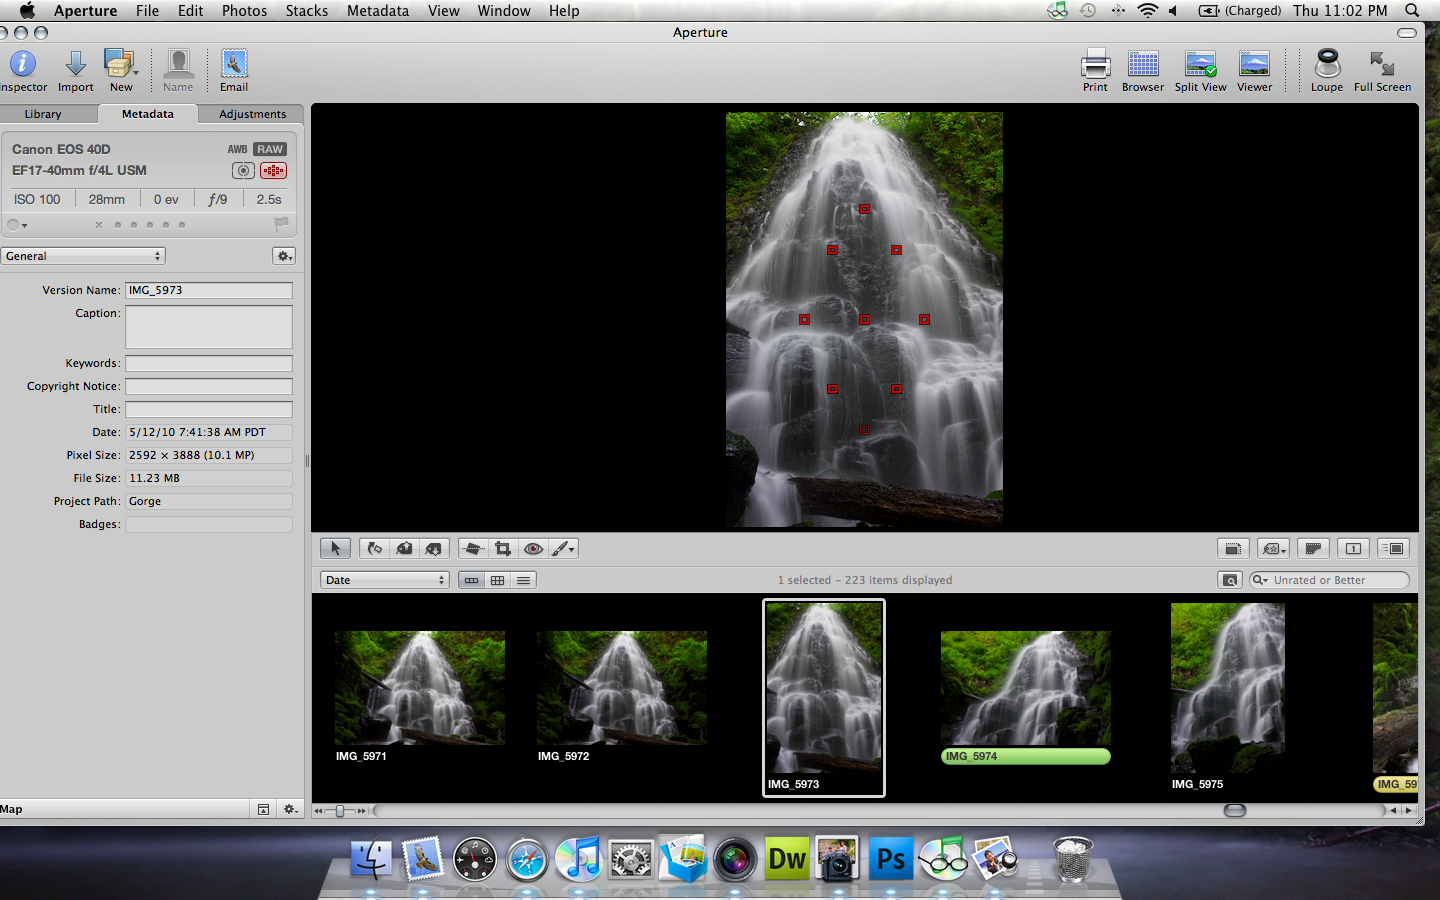Open Dreamweaver from the Dock
This screenshot has height=900, width=1440.
pyautogui.click(x=787, y=858)
